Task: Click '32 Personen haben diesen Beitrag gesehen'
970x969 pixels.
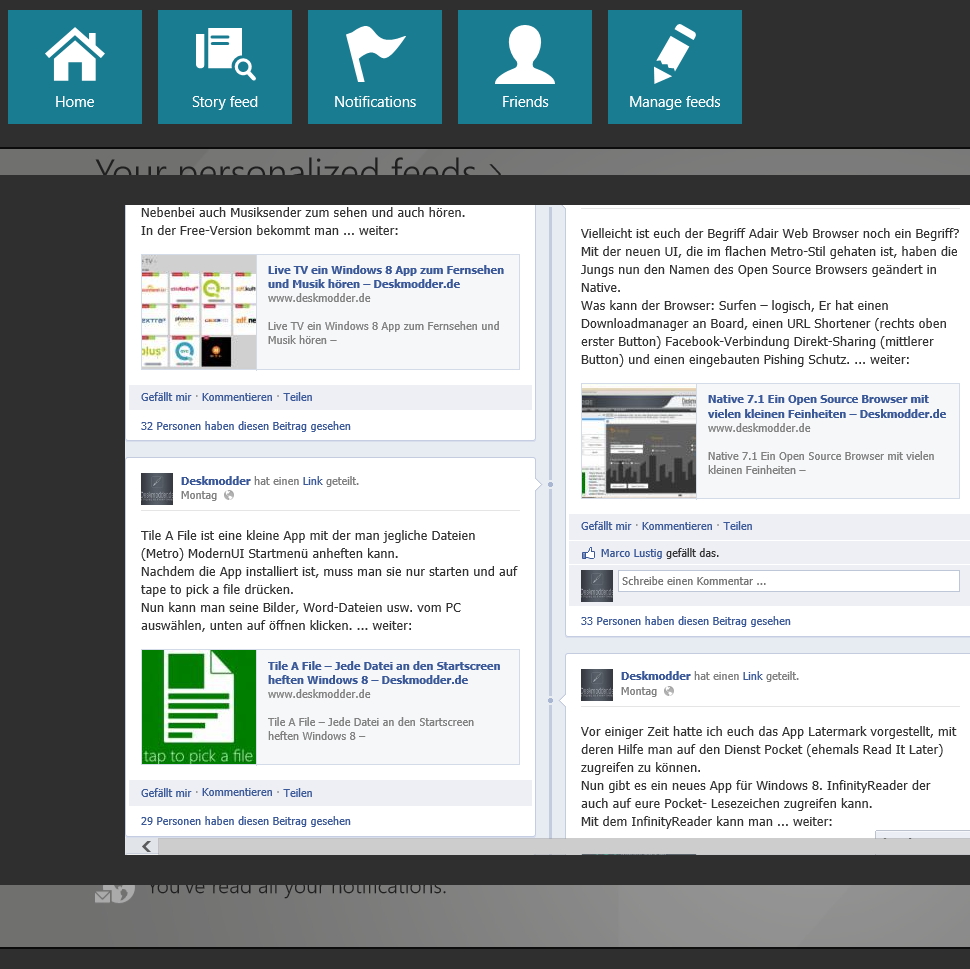Action: [x=246, y=426]
